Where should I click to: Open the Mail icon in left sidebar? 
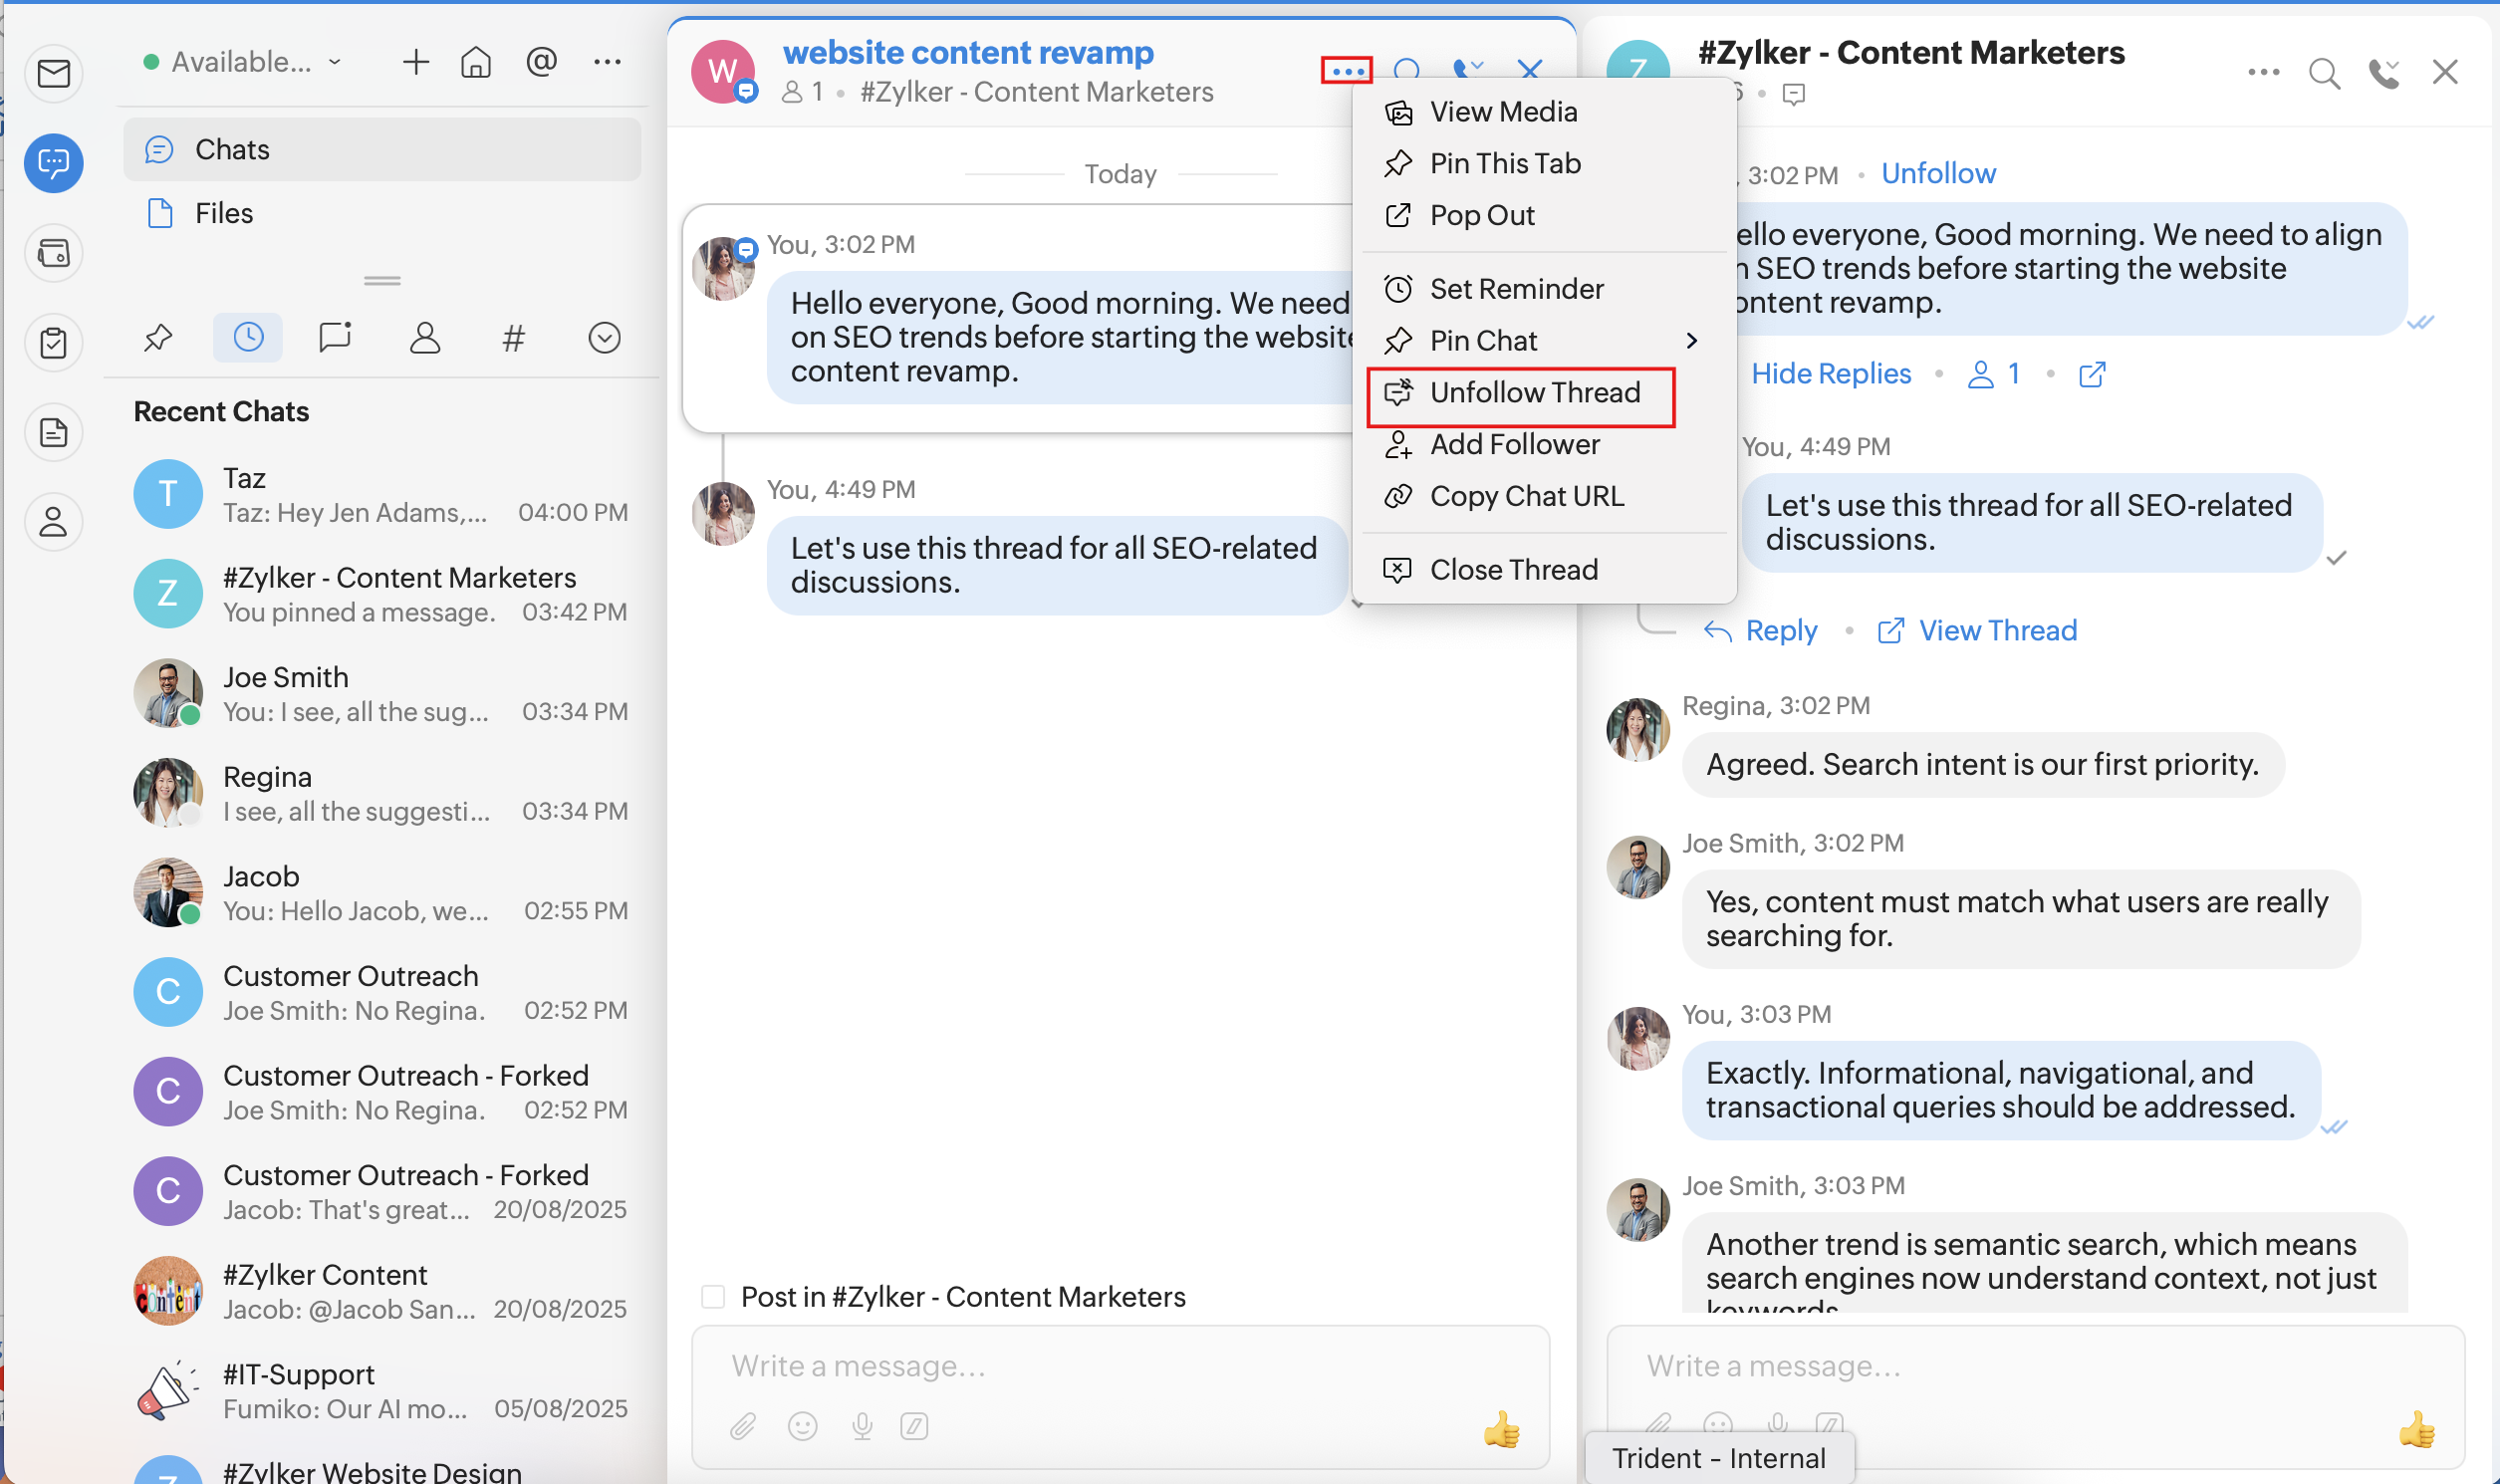pos(54,73)
